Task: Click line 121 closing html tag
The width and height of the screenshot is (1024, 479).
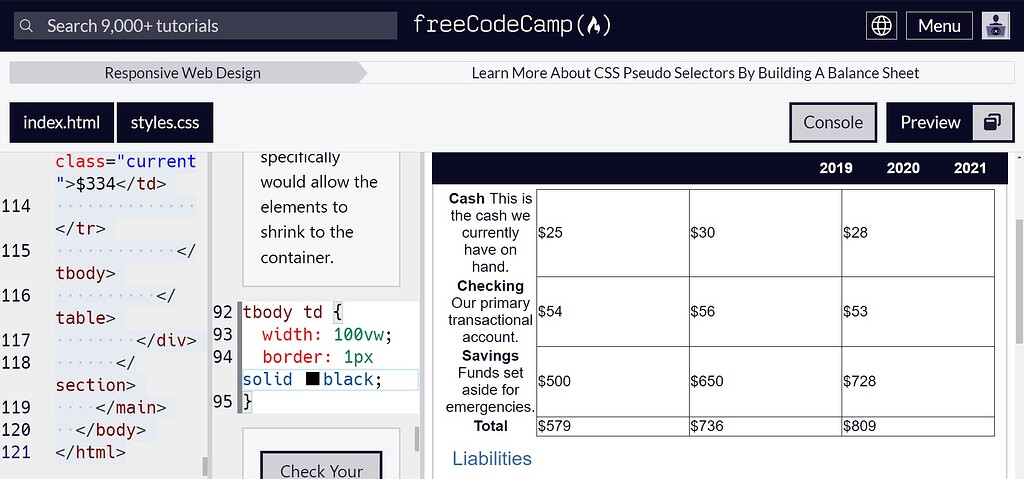Action: [x=90, y=452]
